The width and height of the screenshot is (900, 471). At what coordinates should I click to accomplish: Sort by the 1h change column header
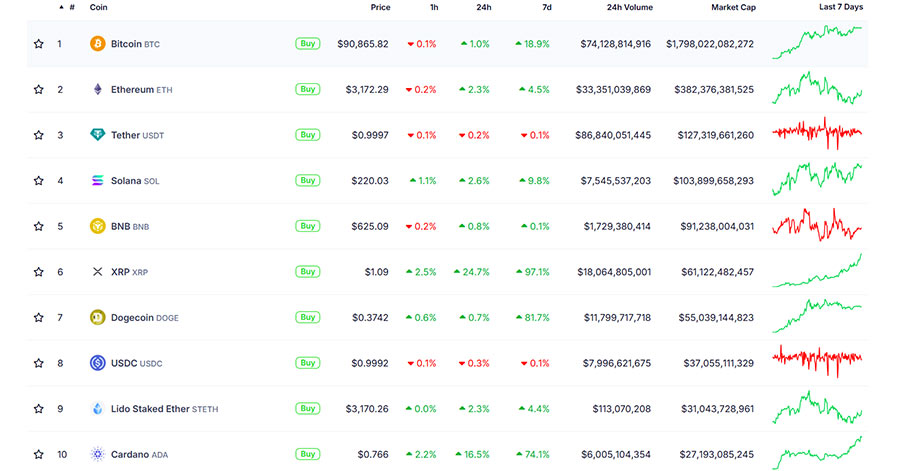[x=434, y=7]
